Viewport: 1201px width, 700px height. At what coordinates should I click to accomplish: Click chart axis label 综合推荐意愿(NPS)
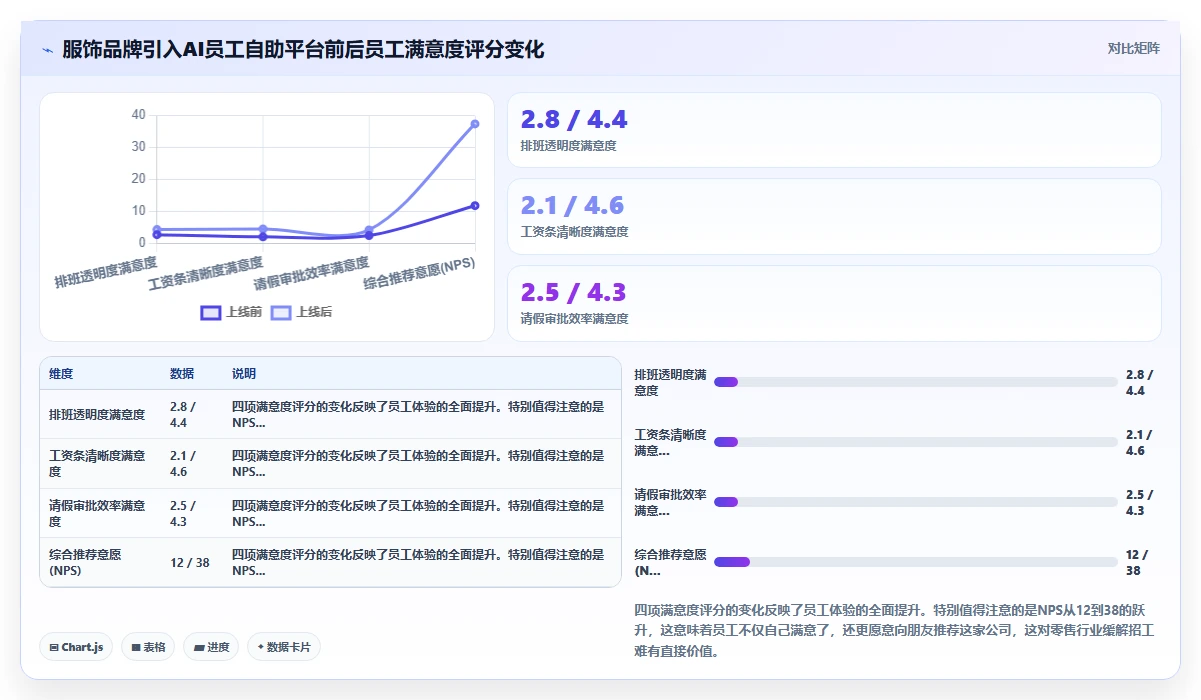pyautogui.click(x=420, y=273)
